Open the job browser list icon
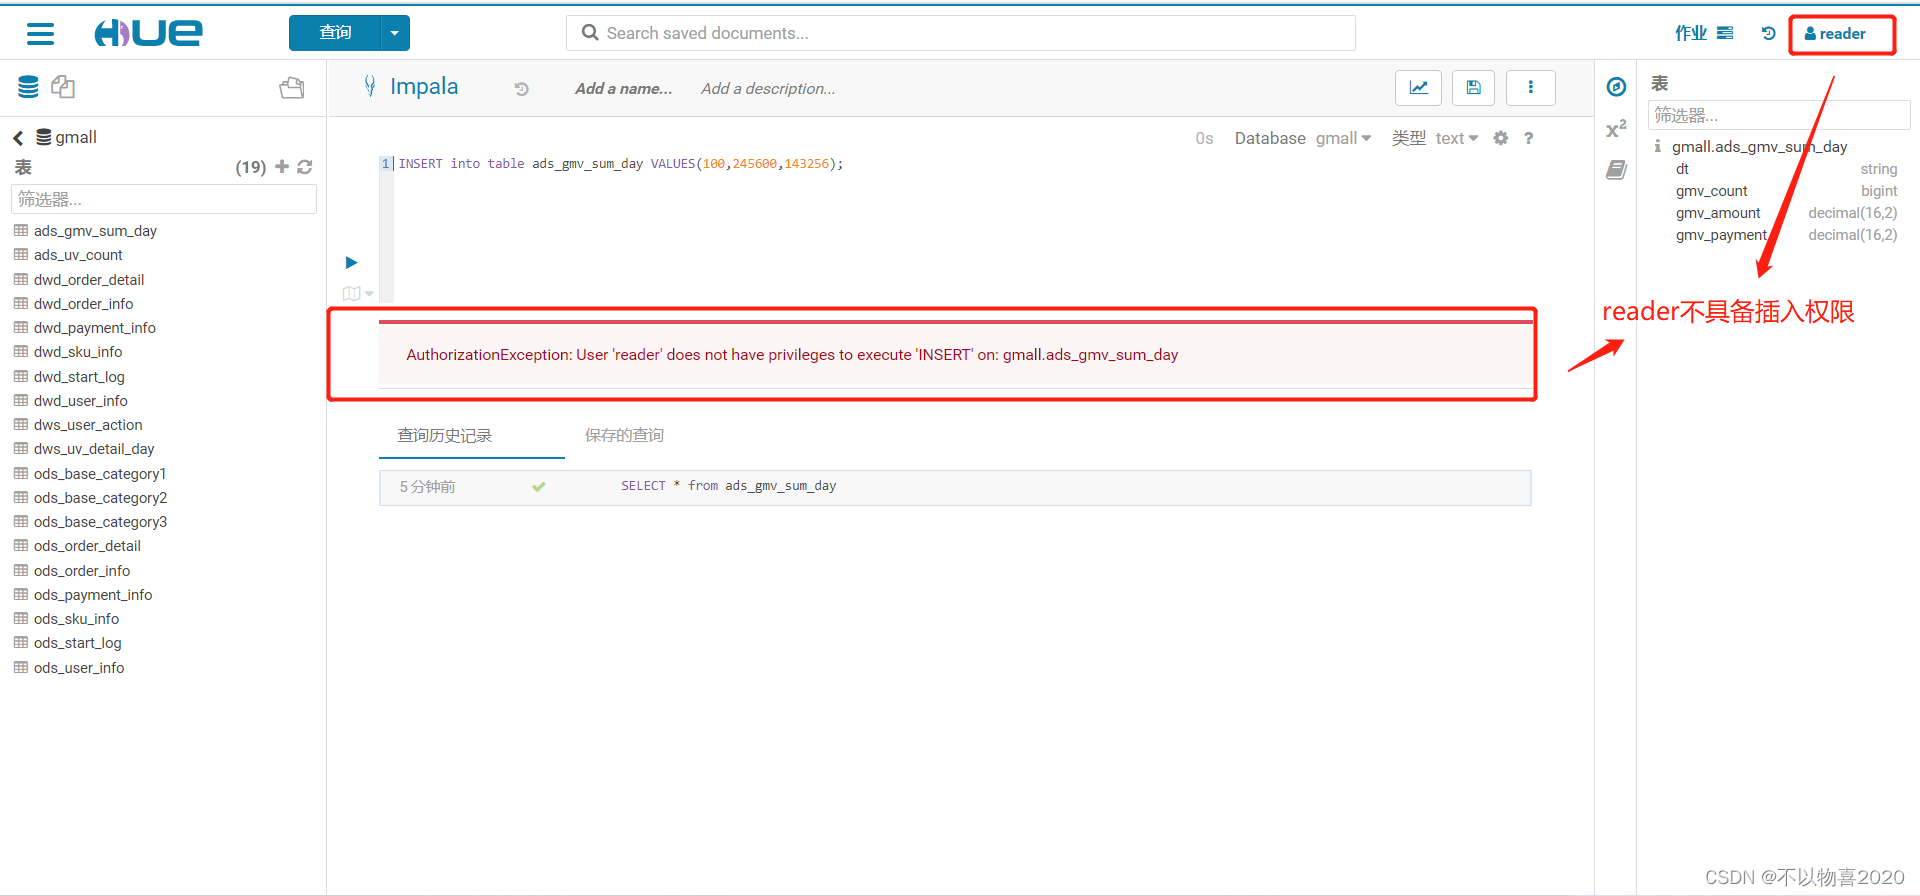Viewport: 1920px width, 896px height. click(x=1725, y=33)
